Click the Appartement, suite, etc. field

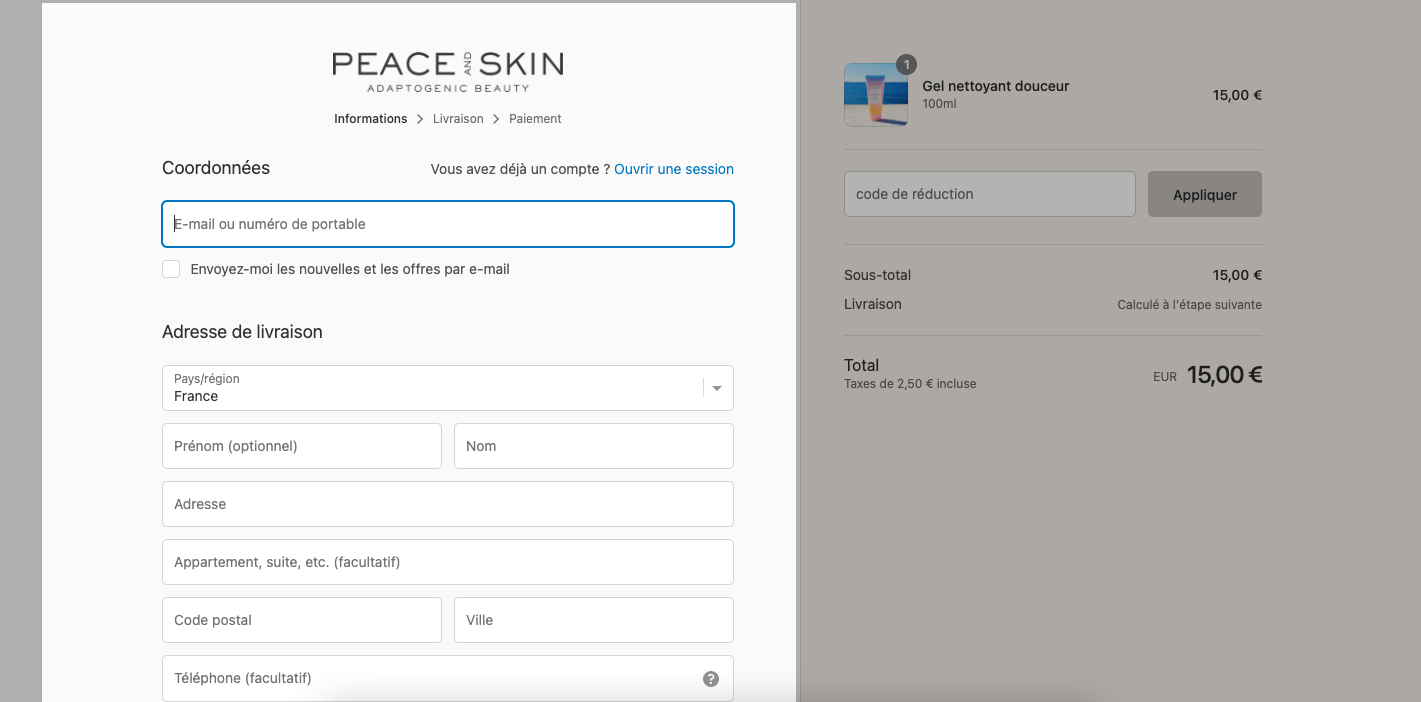448,562
